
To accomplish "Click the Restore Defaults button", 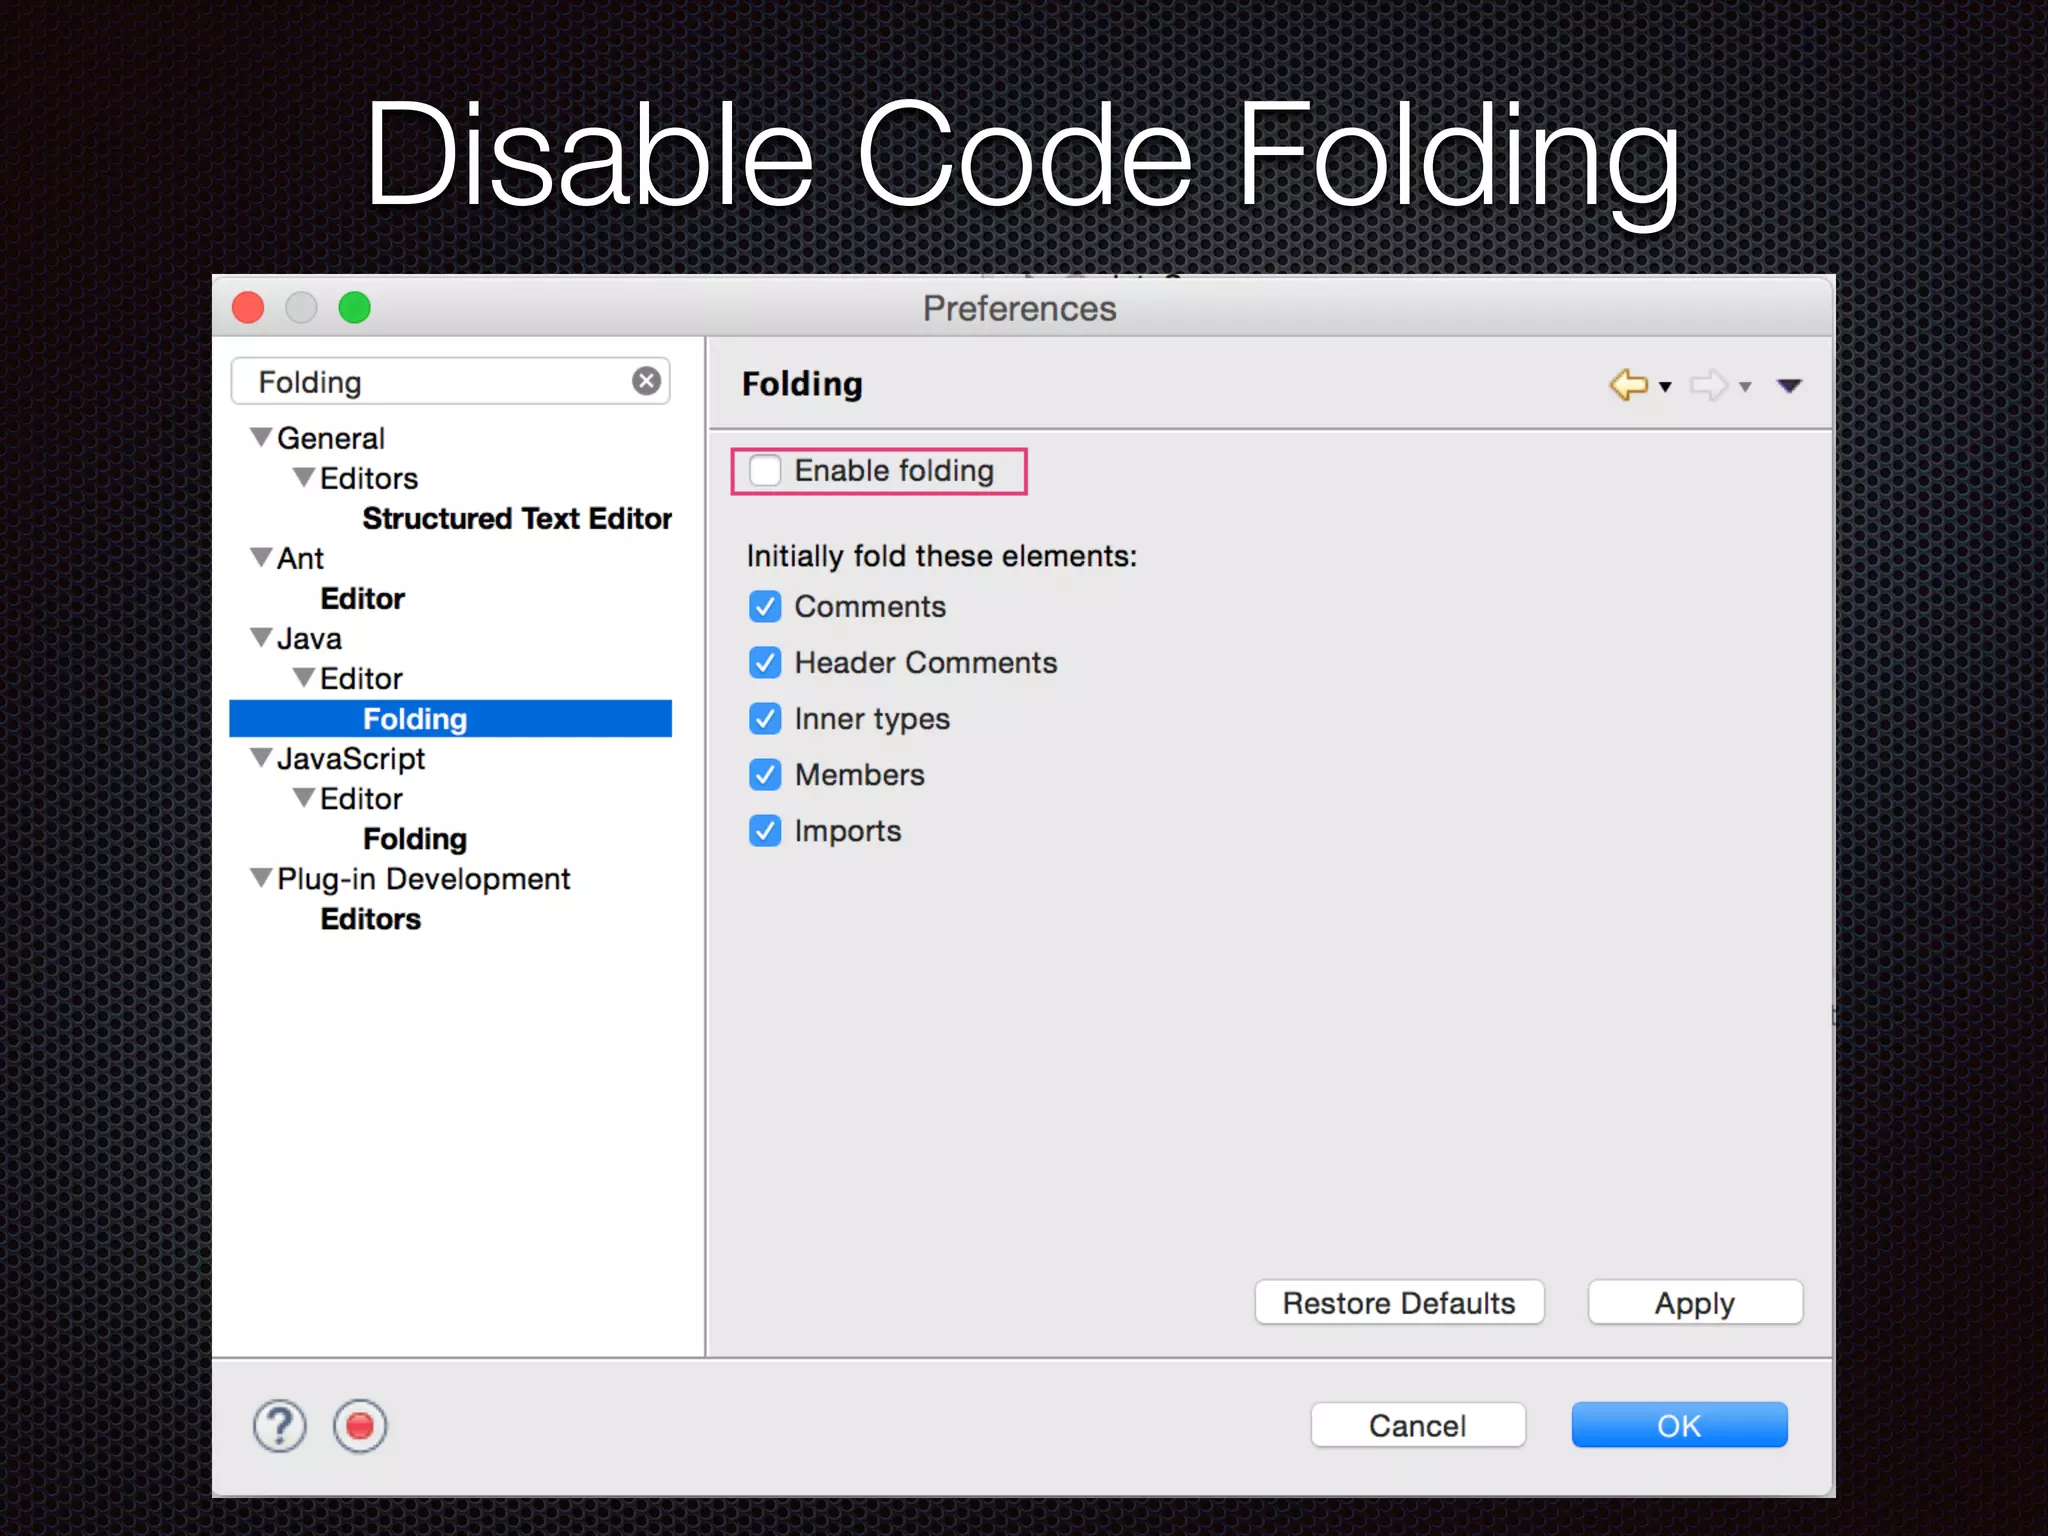I will point(1399,1303).
